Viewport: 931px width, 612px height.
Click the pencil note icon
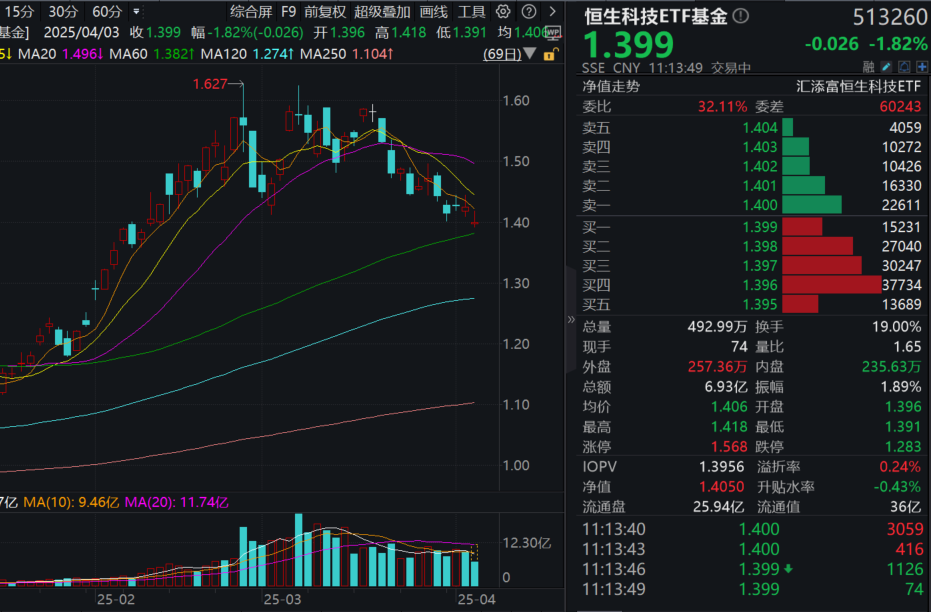click(x=886, y=66)
